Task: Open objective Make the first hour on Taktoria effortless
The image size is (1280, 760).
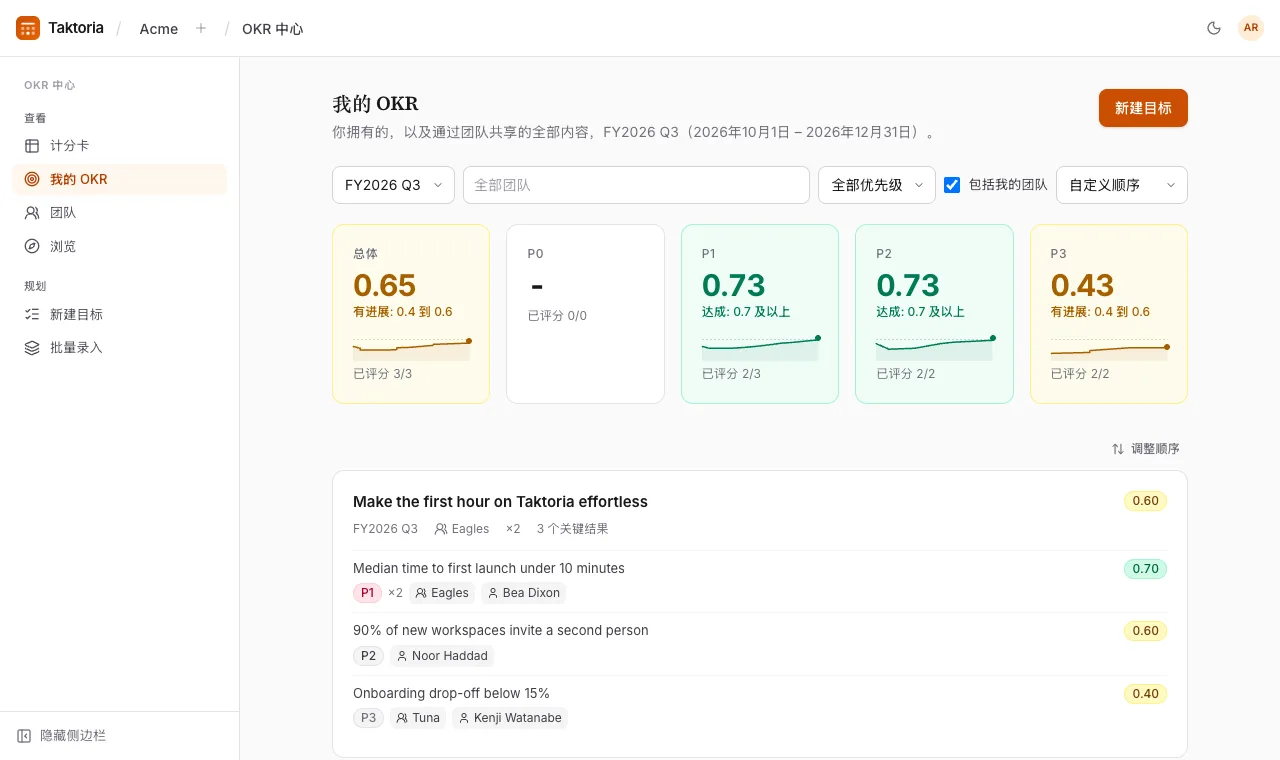Action: coord(500,502)
